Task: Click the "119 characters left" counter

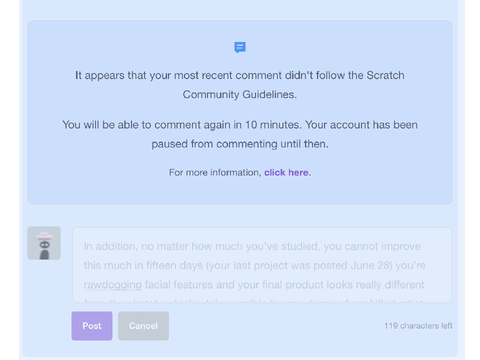Action: tap(418, 326)
